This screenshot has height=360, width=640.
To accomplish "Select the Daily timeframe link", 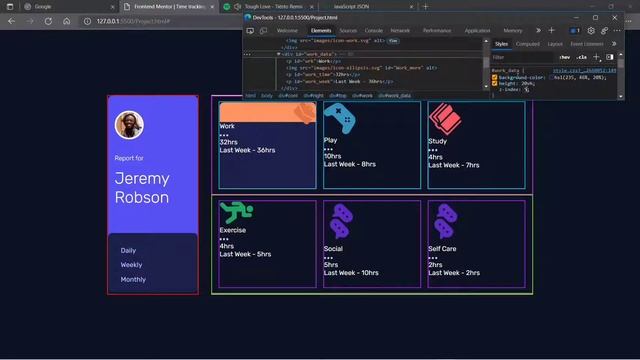I will [x=128, y=251].
